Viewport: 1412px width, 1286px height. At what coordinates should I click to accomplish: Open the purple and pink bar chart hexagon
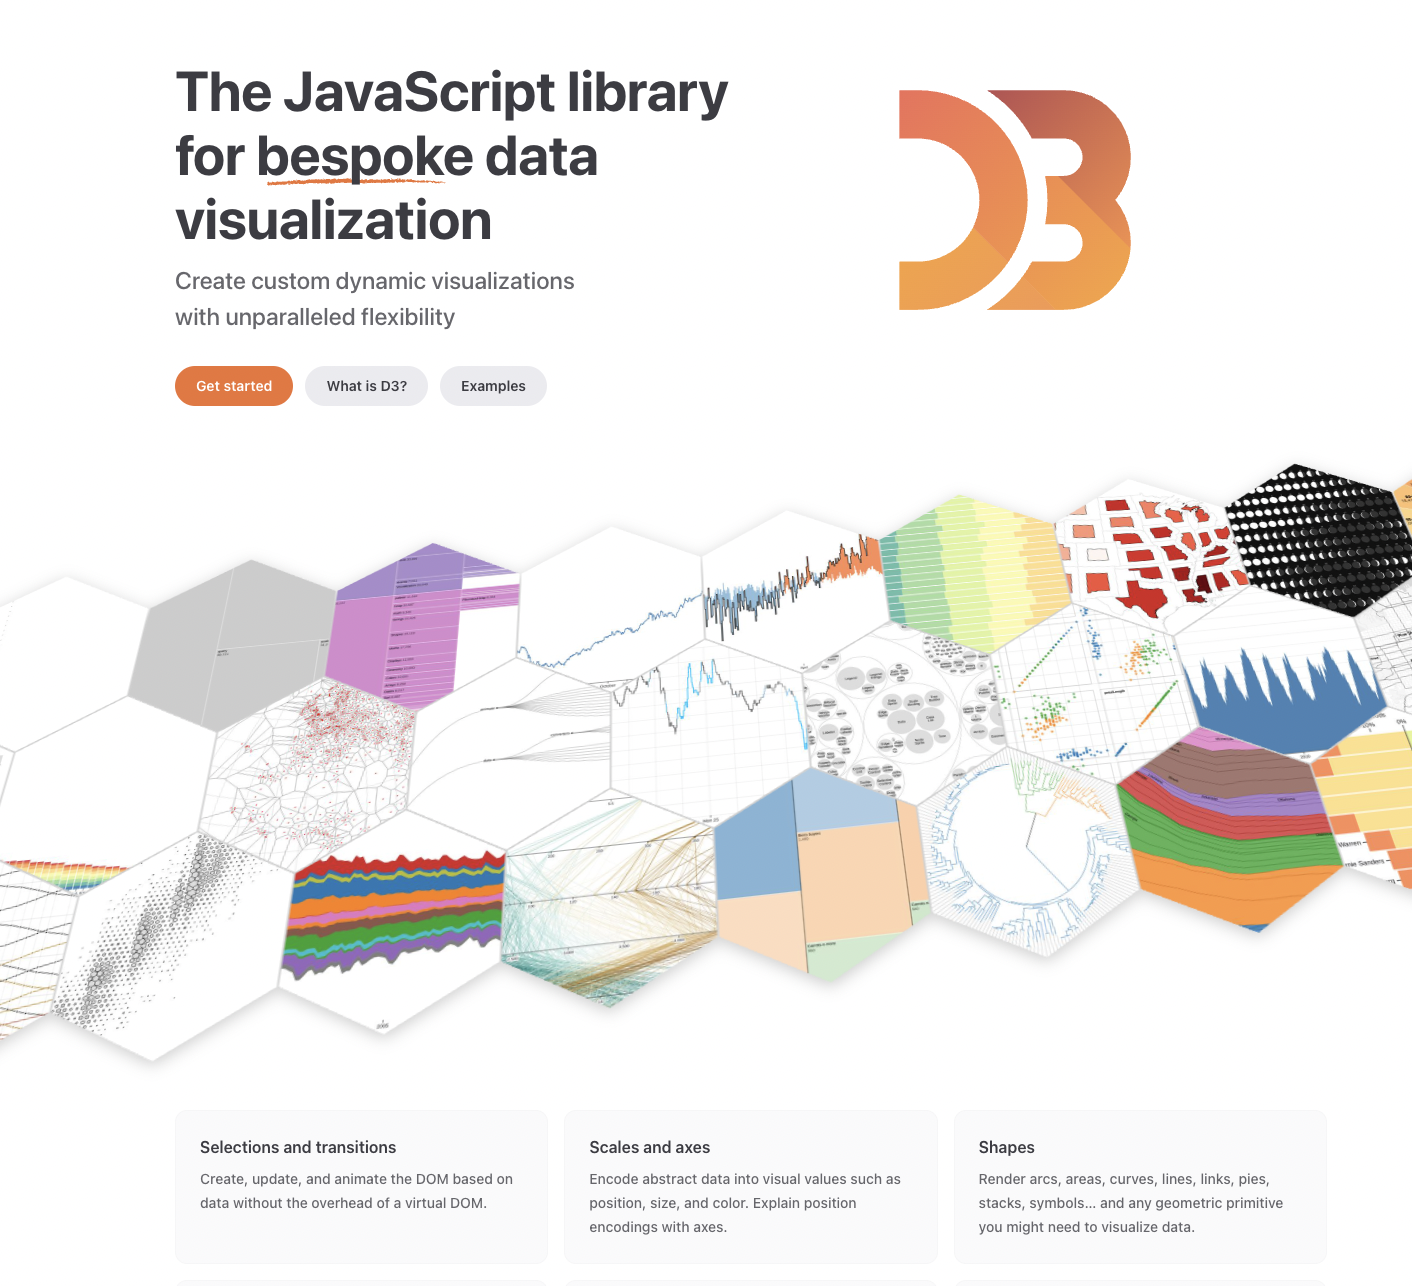pos(428,628)
